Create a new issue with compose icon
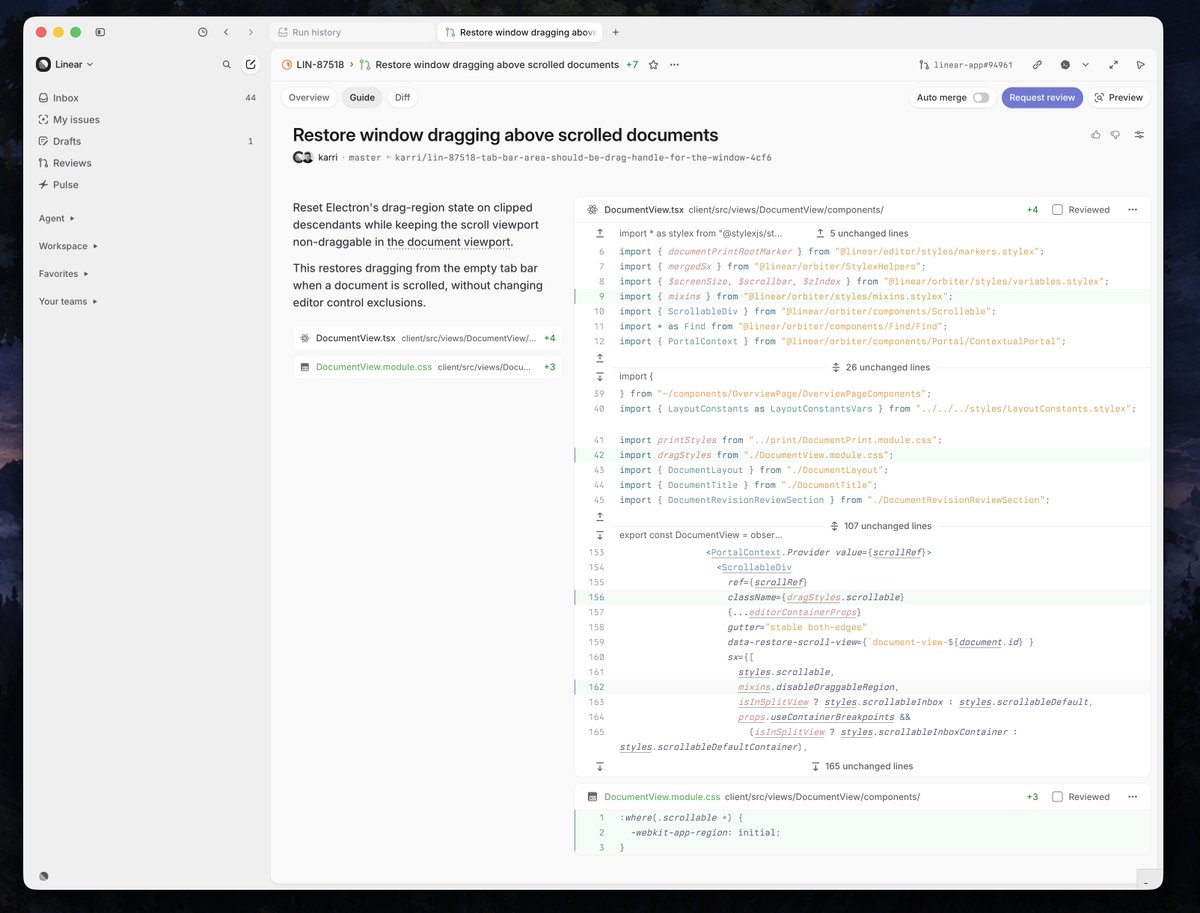 (x=251, y=64)
